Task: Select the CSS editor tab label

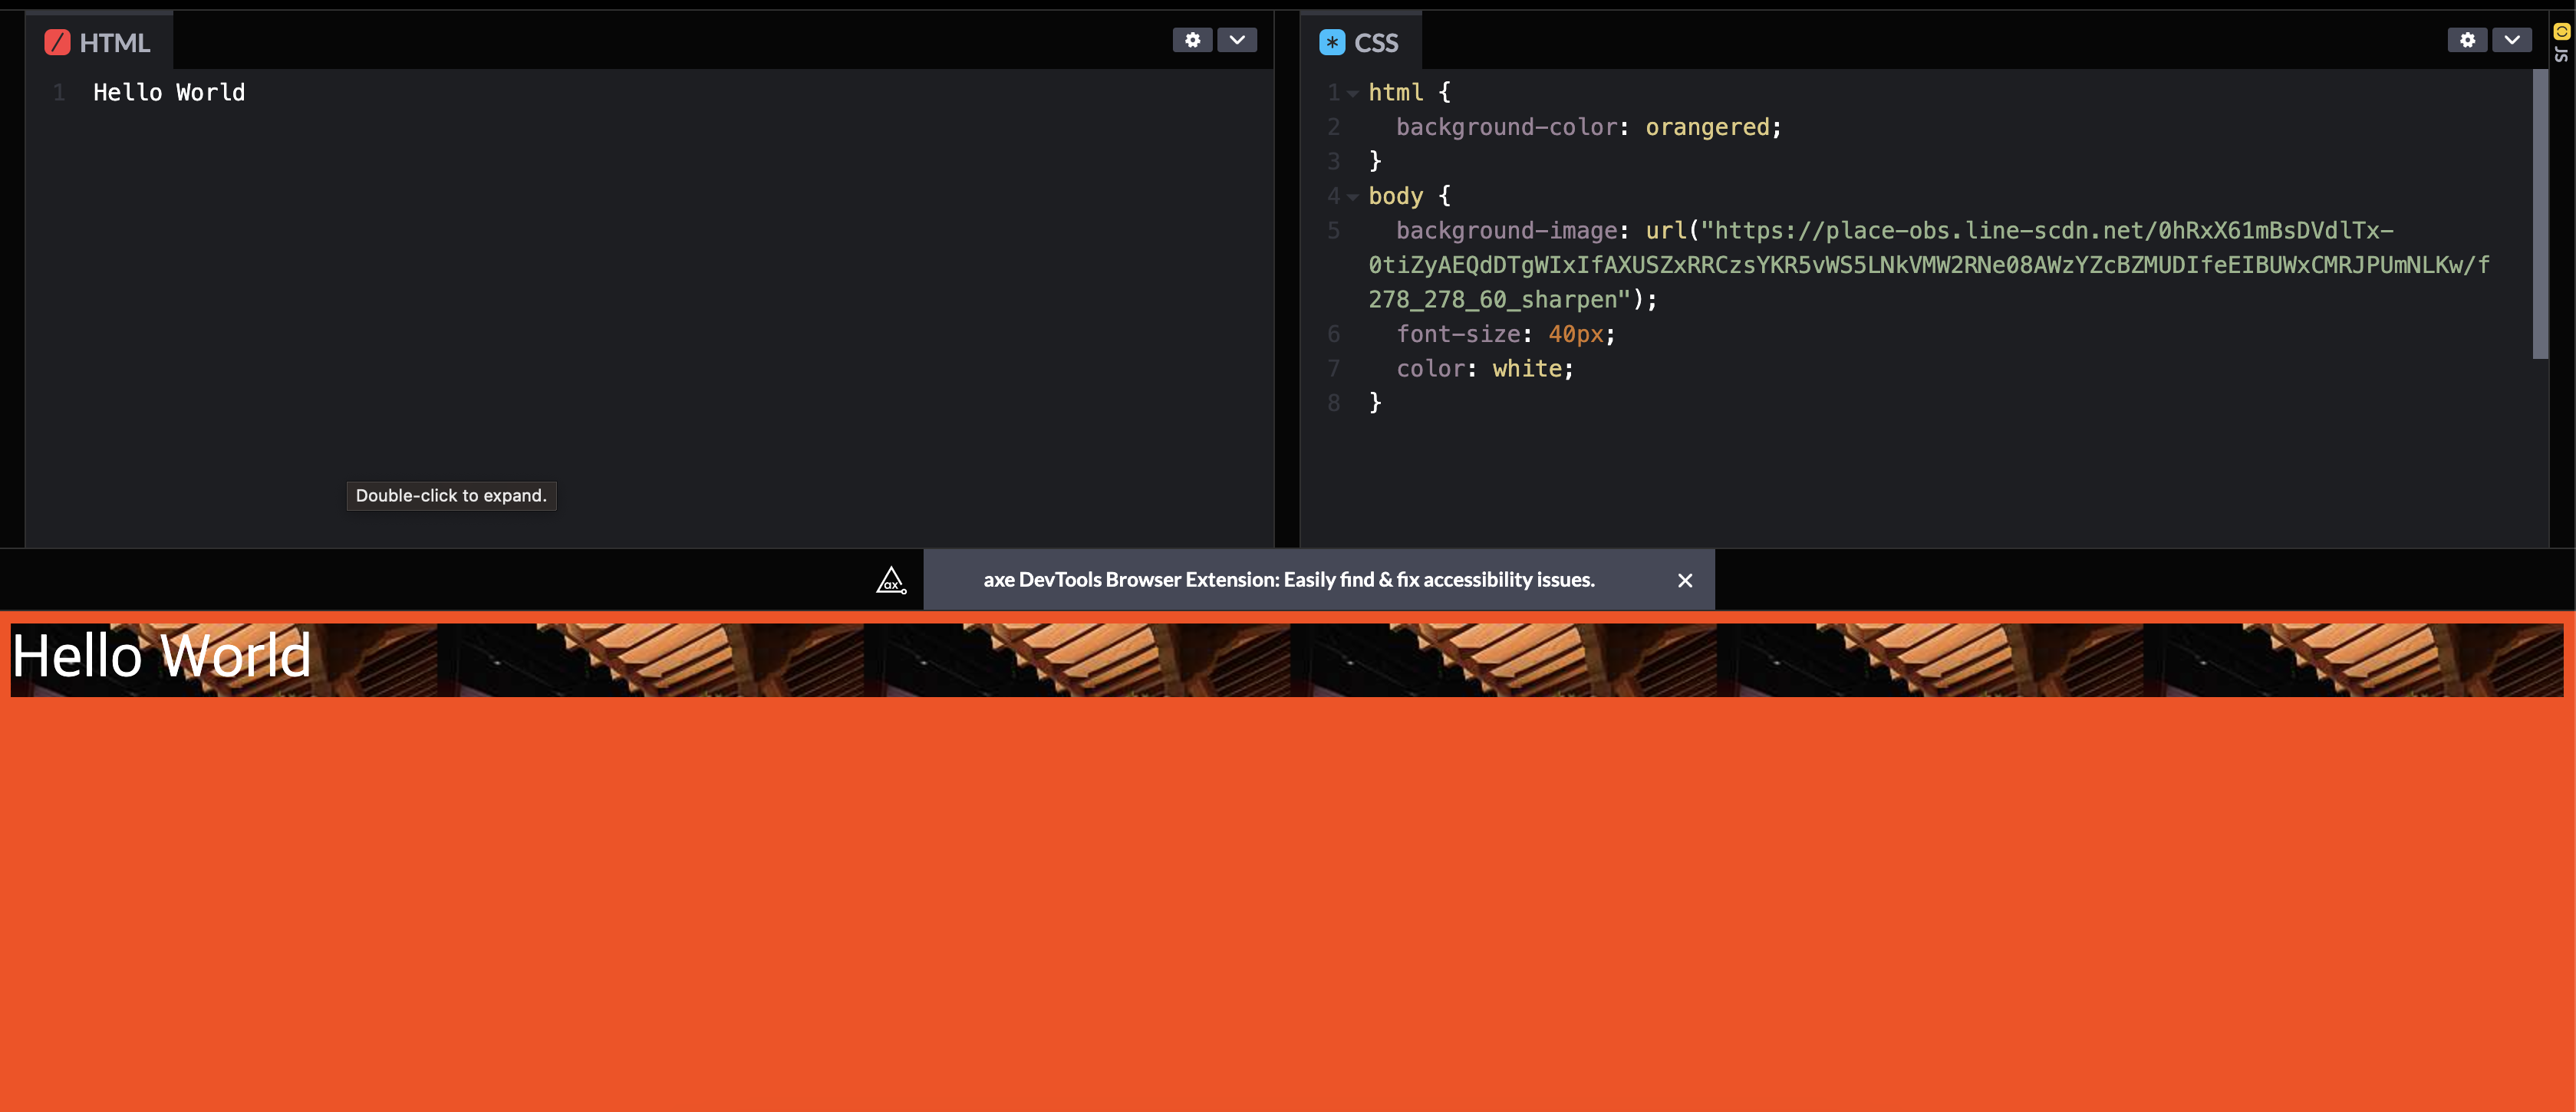Action: click(1376, 43)
